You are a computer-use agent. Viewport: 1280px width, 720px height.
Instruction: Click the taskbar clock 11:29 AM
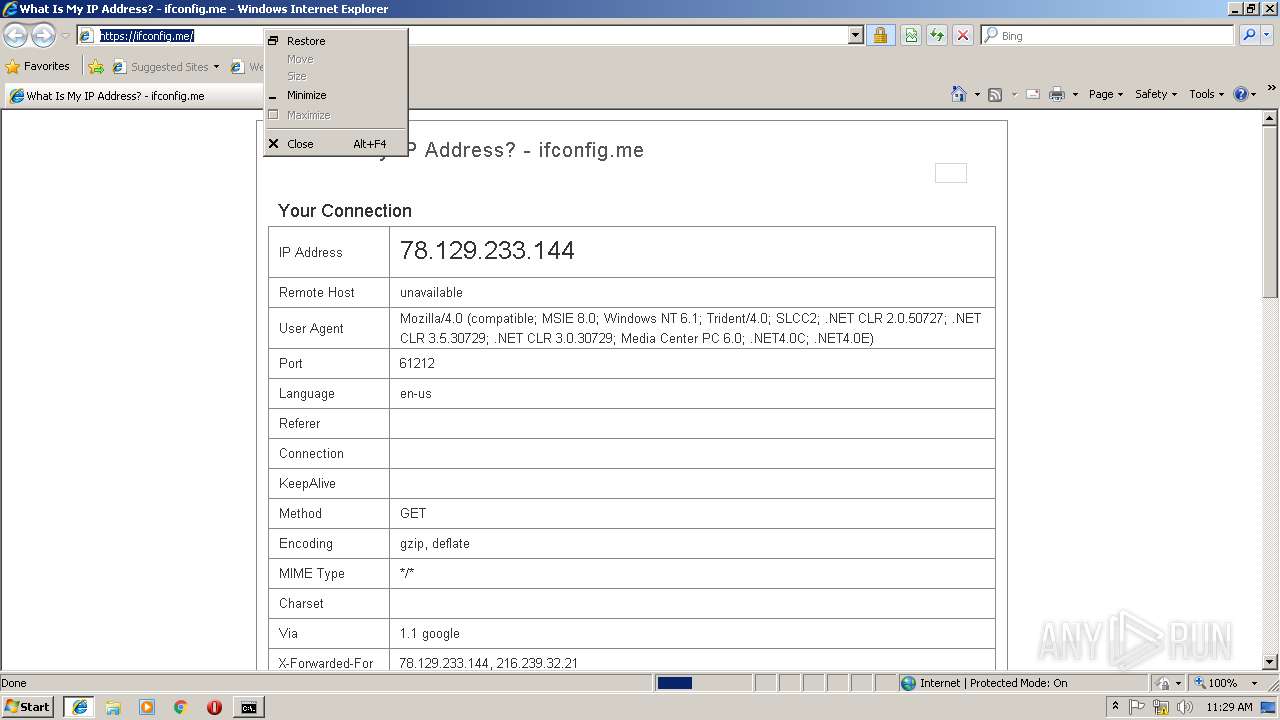coord(1229,707)
